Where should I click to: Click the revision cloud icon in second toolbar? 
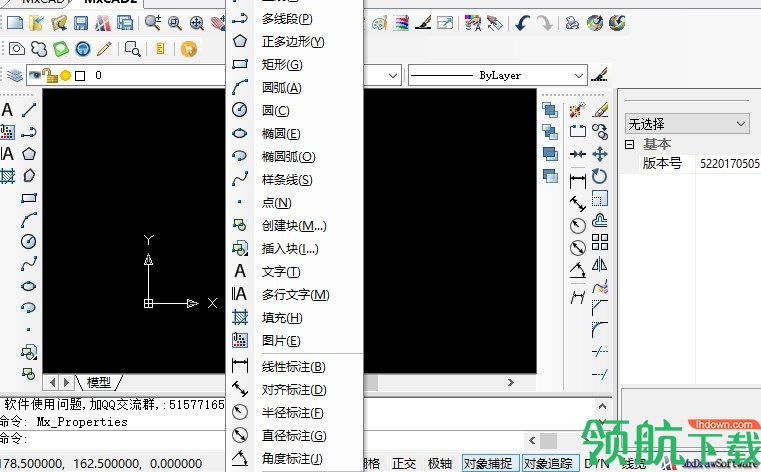click(39, 49)
